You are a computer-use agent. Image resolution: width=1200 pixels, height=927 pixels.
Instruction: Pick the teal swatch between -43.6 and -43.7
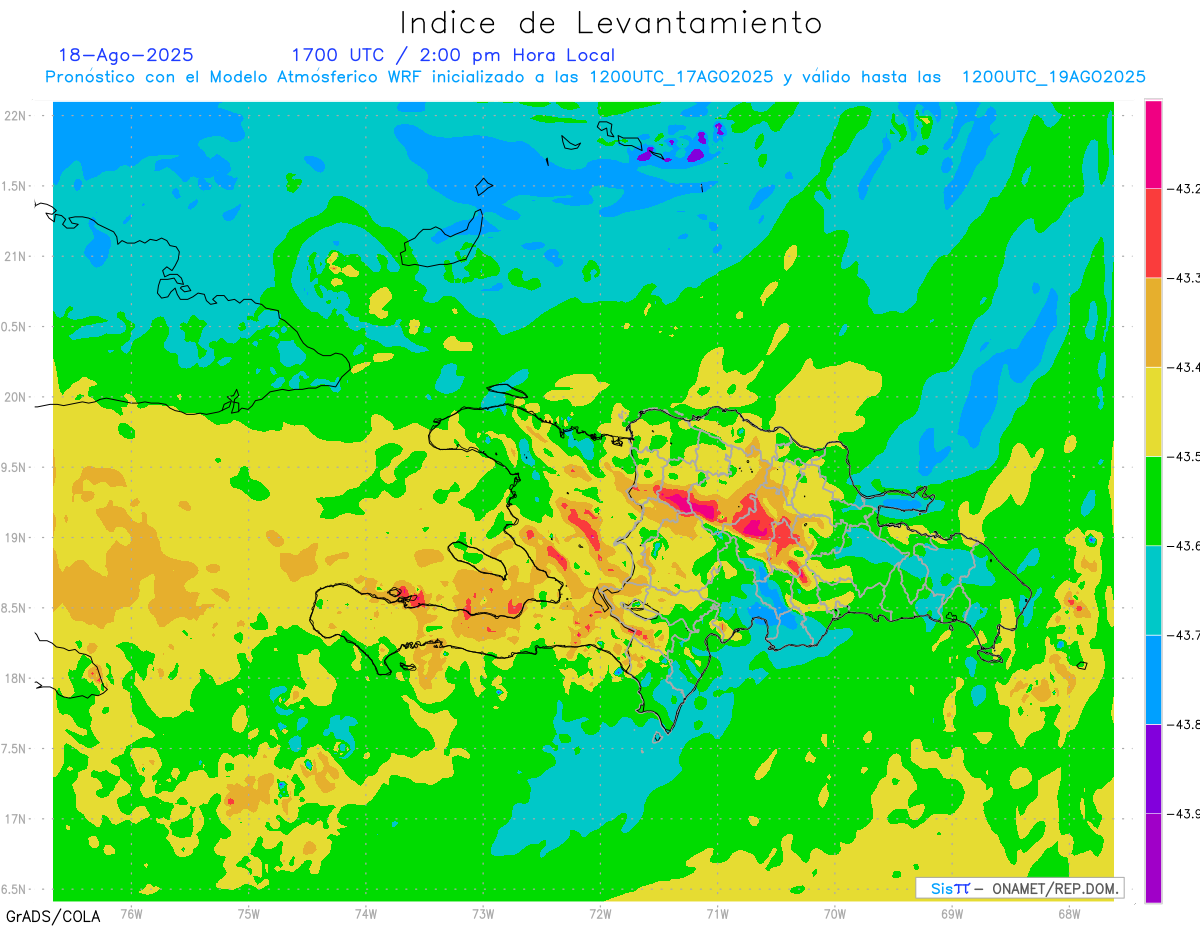coord(1153,590)
